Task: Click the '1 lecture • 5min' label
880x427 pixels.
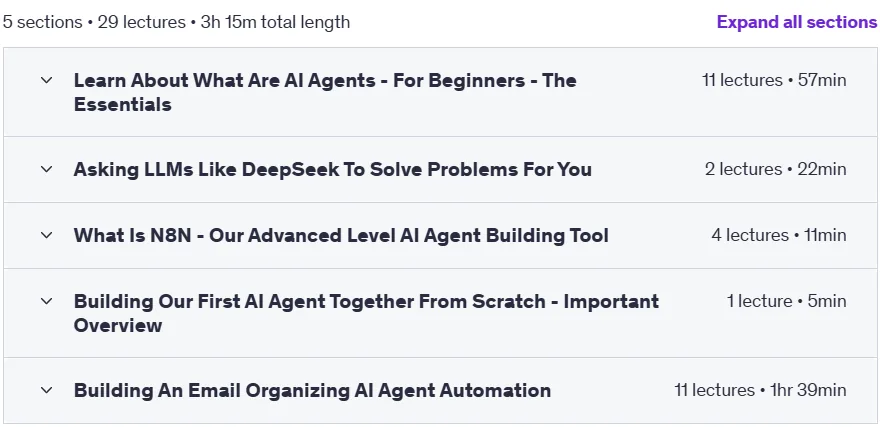Action: [x=786, y=301]
